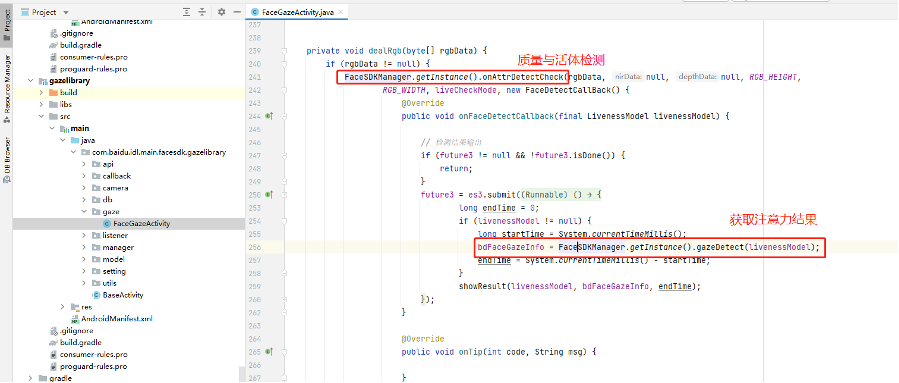The image size is (899, 383).
Task: Open the DB Browser side tab
Action: point(6,160)
